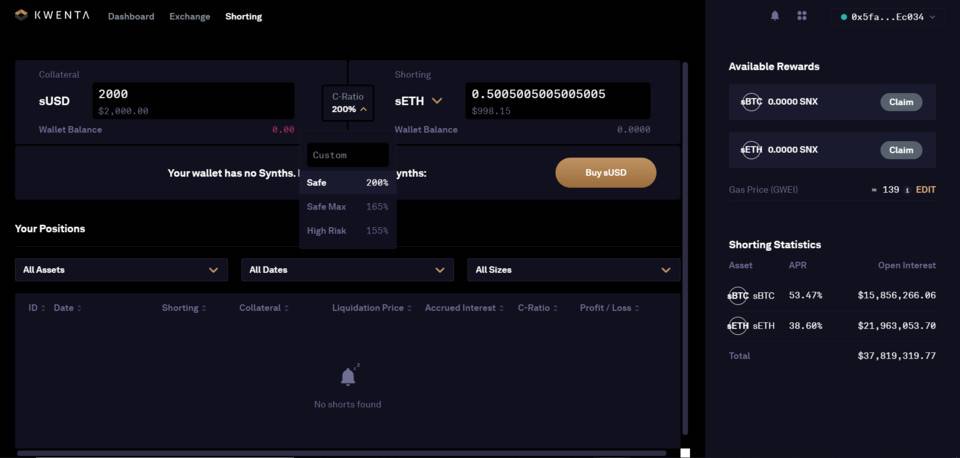Click the shorting Wallet Balance 0.0000 value
This screenshot has width=960, height=458.
pos(634,130)
